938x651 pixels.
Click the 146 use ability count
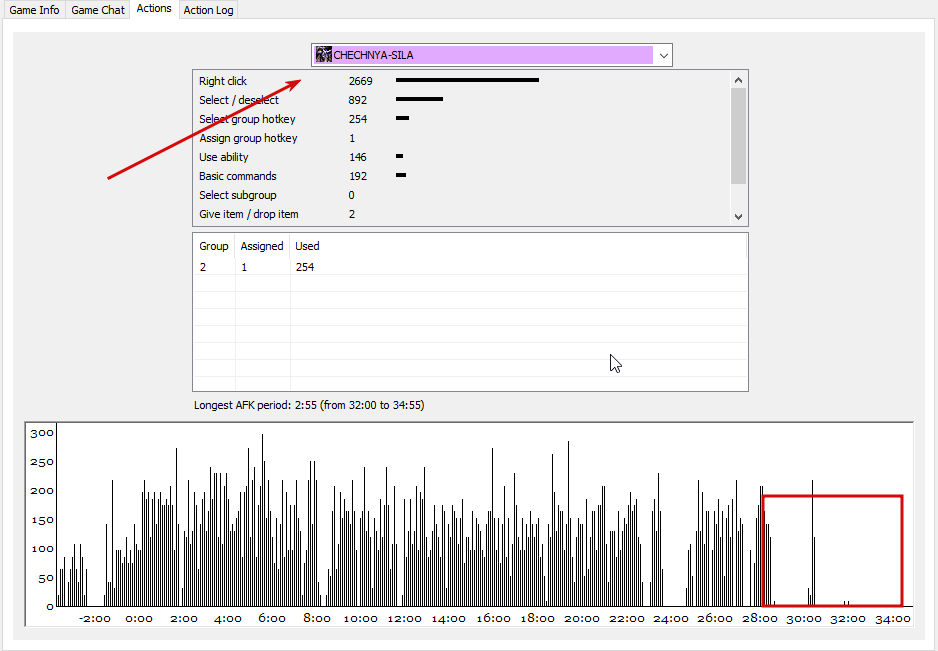coord(358,157)
